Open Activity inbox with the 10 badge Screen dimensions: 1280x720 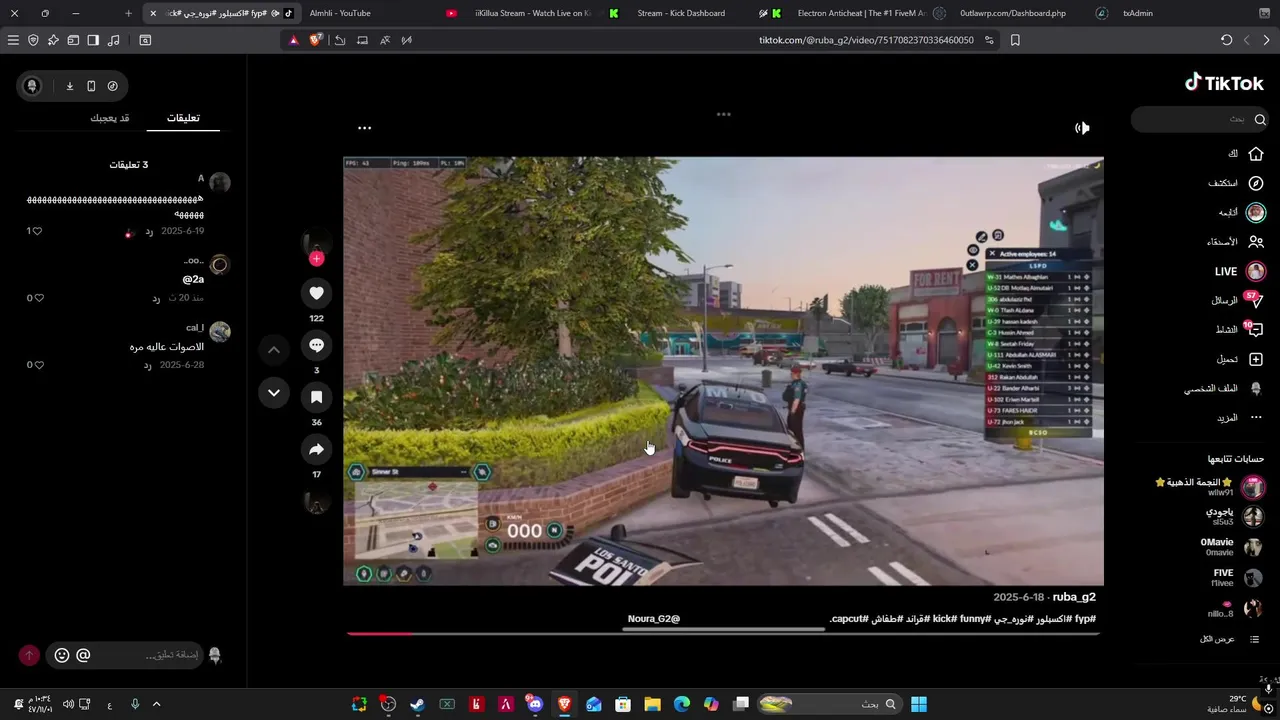point(1238,329)
